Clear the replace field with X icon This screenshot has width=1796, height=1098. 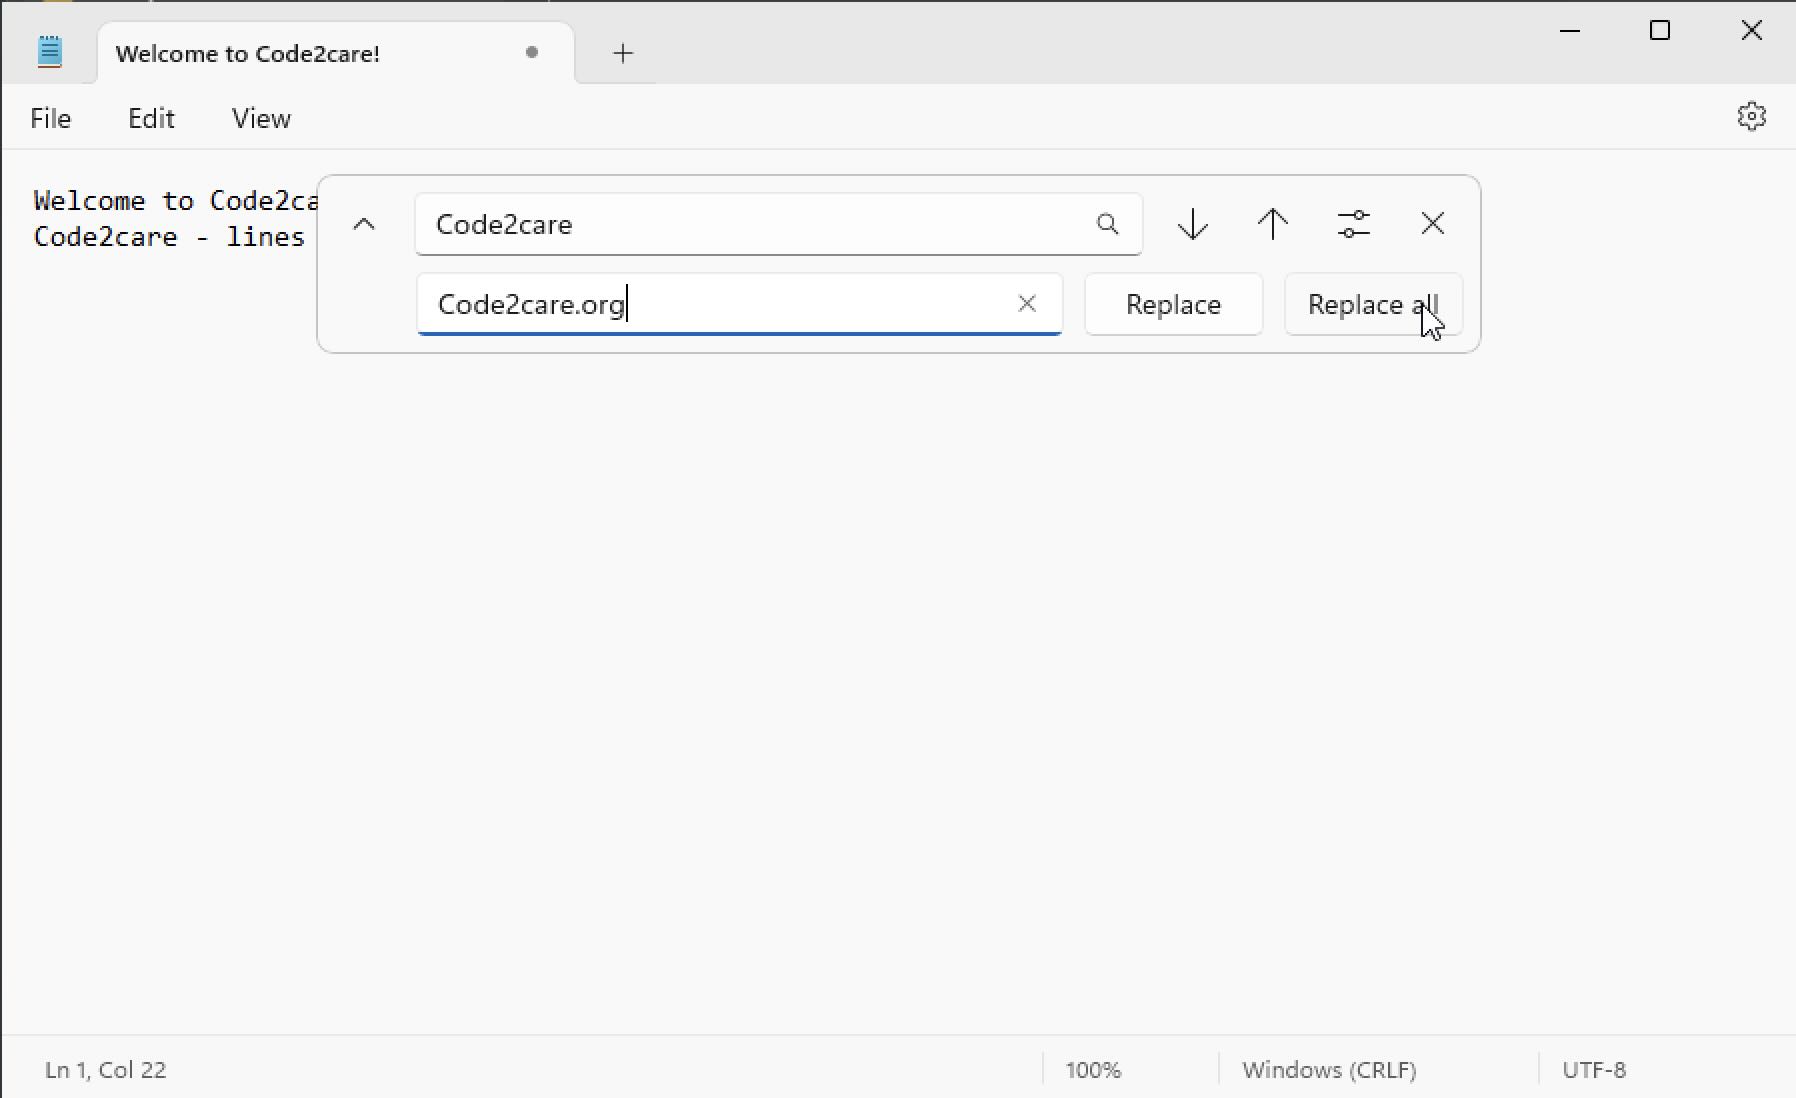1027,304
